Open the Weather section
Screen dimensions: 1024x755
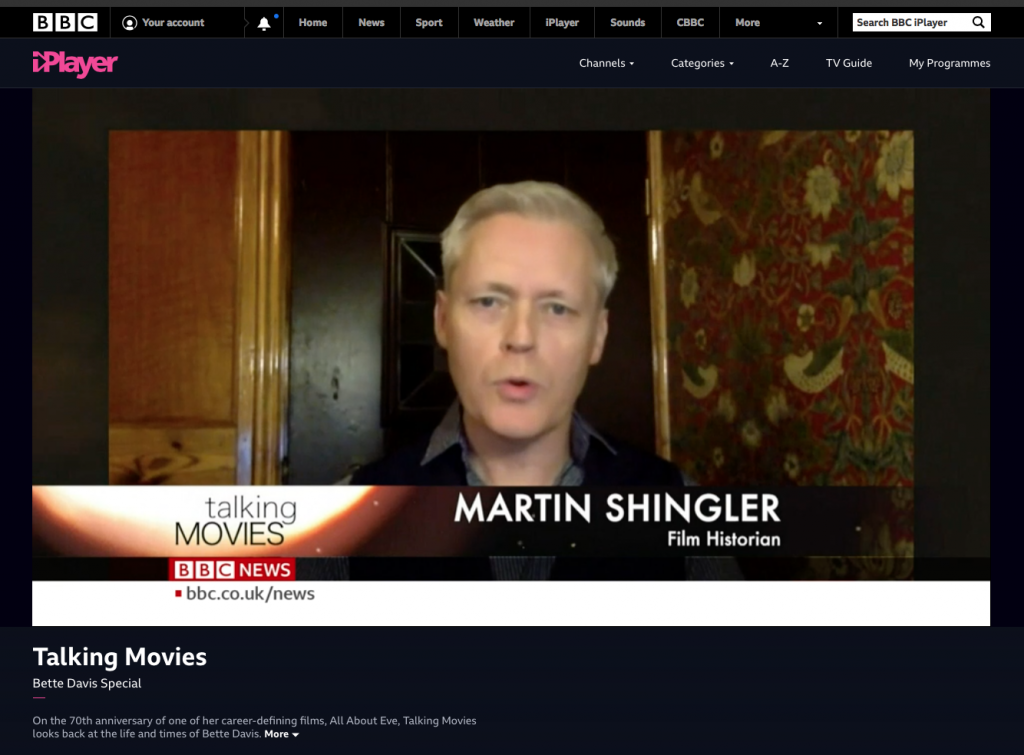point(494,23)
